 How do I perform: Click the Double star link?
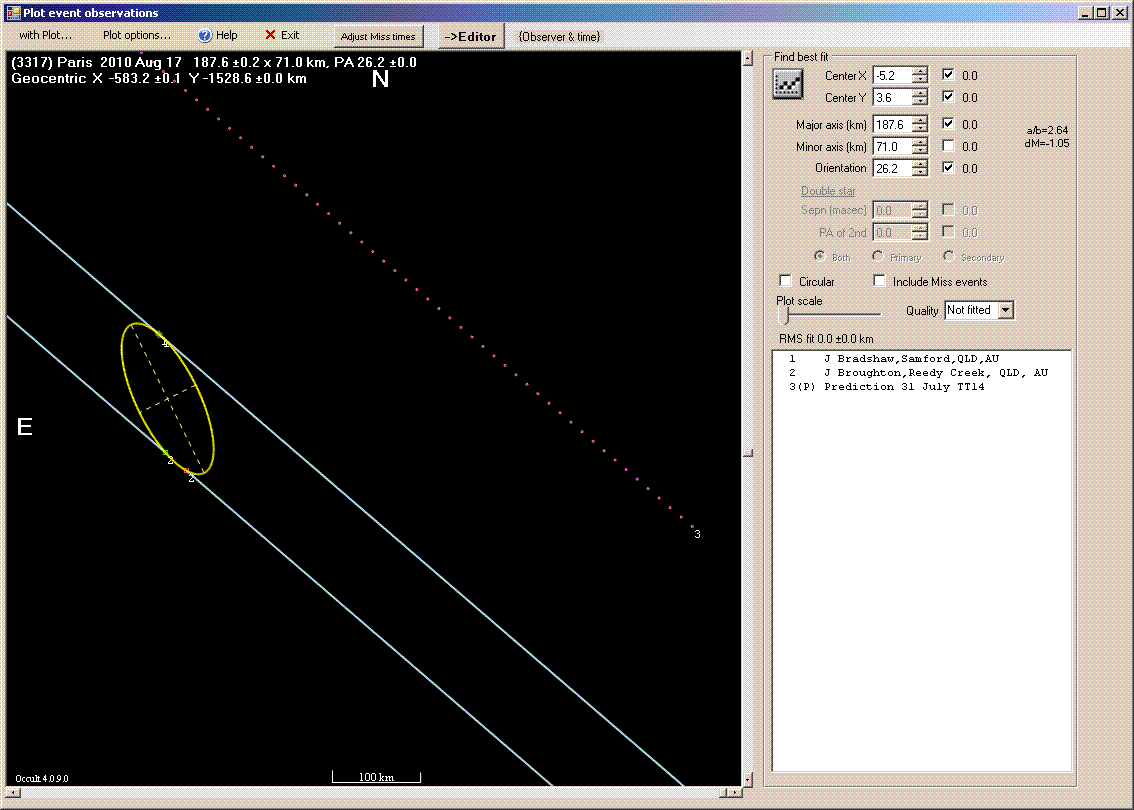(827, 191)
